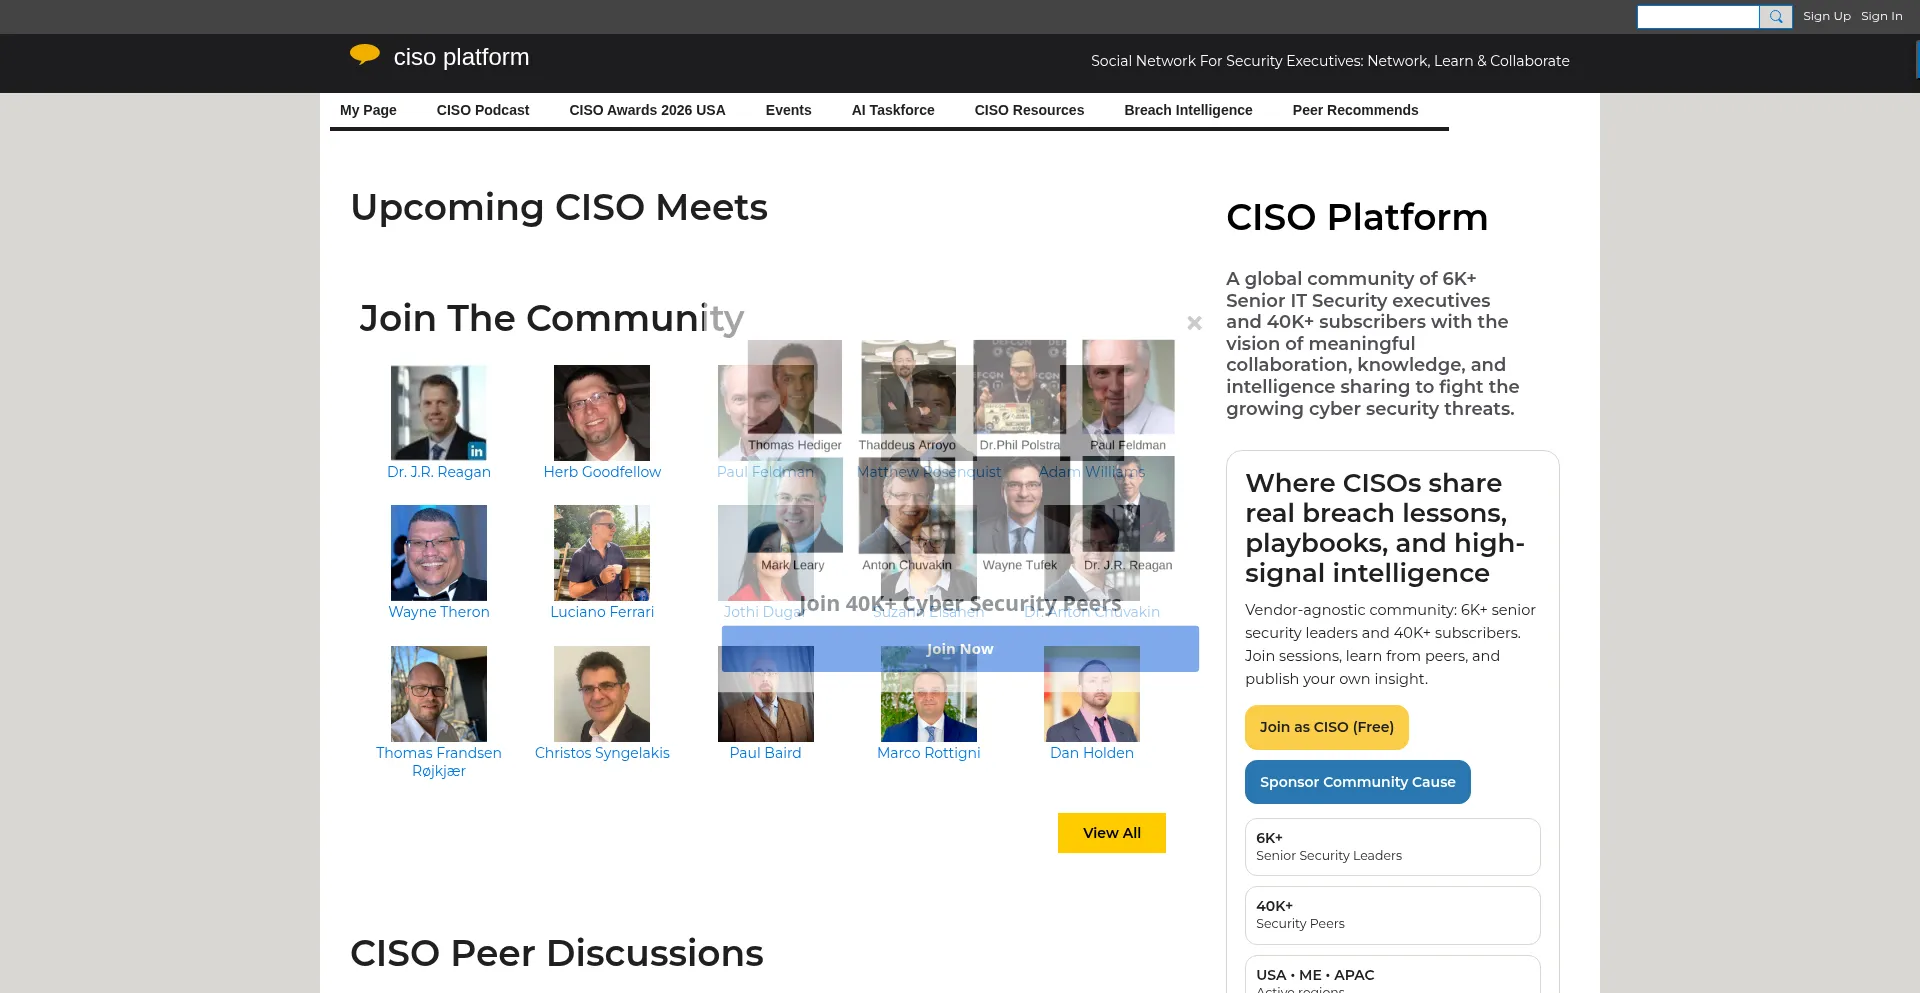This screenshot has width=1920, height=993.
Task: Focus the top search input field
Action: (x=1698, y=17)
